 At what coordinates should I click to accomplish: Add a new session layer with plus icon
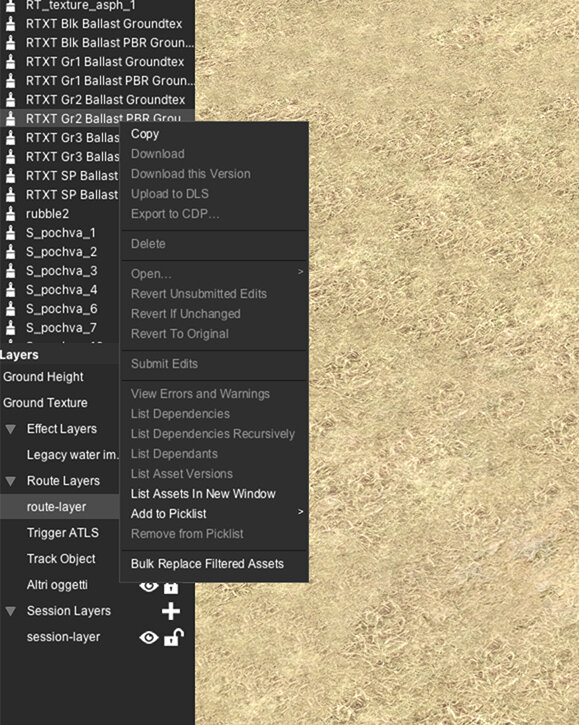171,611
